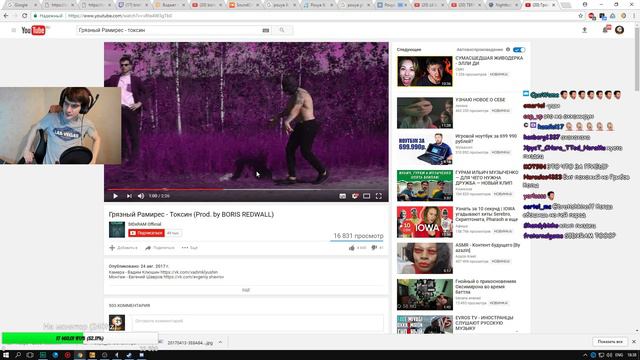Click the page vertical scrollbar

point(637,58)
